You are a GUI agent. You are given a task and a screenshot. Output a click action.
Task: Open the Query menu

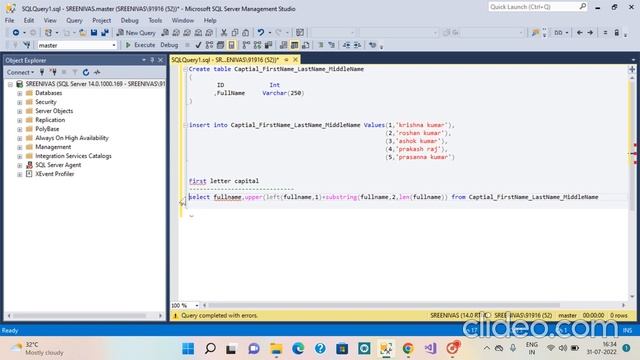tap(74, 20)
